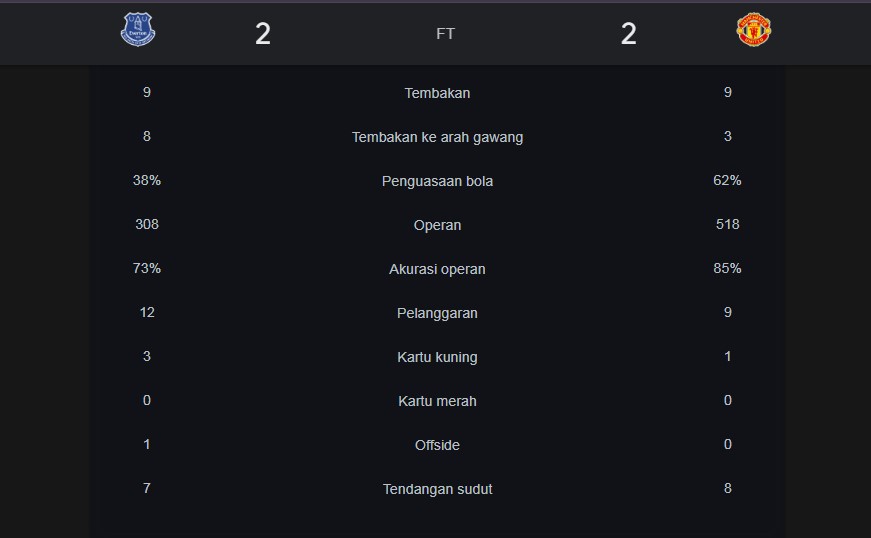Click Everton's score of 2
This screenshot has width=871, height=538.
[x=263, y=34]
